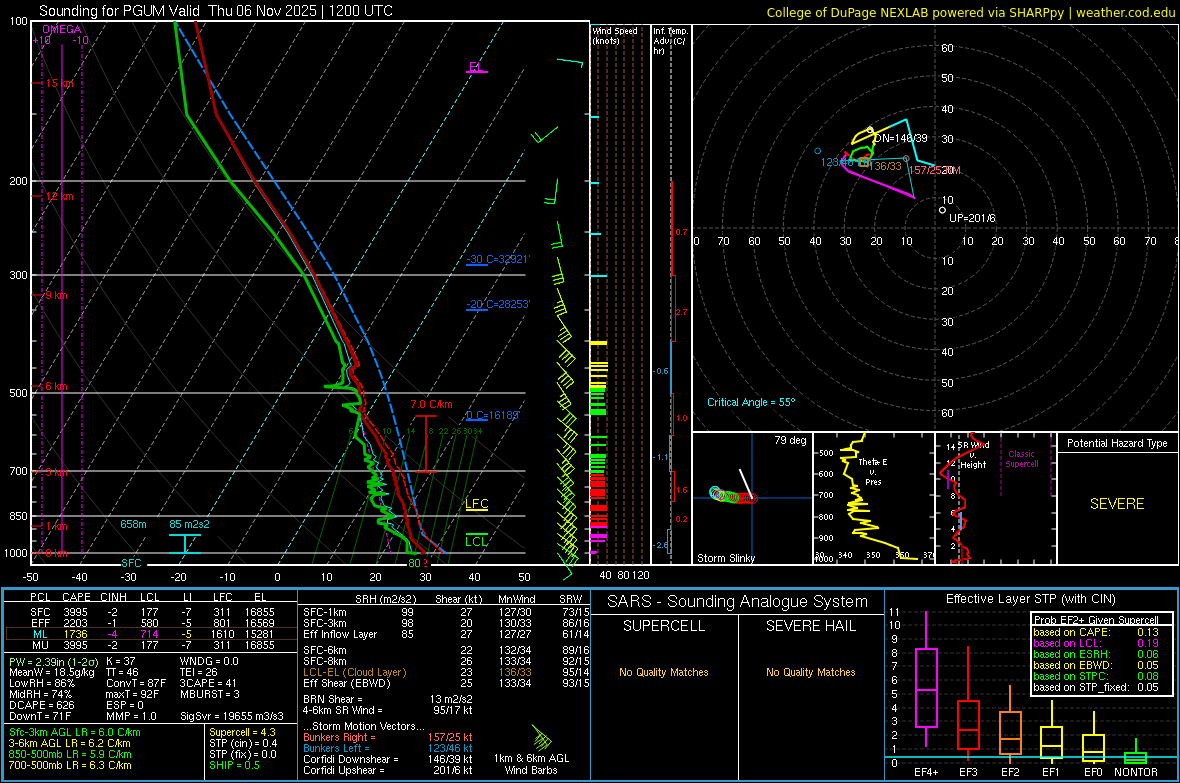Click the 'Potential Hazard Type' header
1180x783 pixels.
click(1117, 443)
